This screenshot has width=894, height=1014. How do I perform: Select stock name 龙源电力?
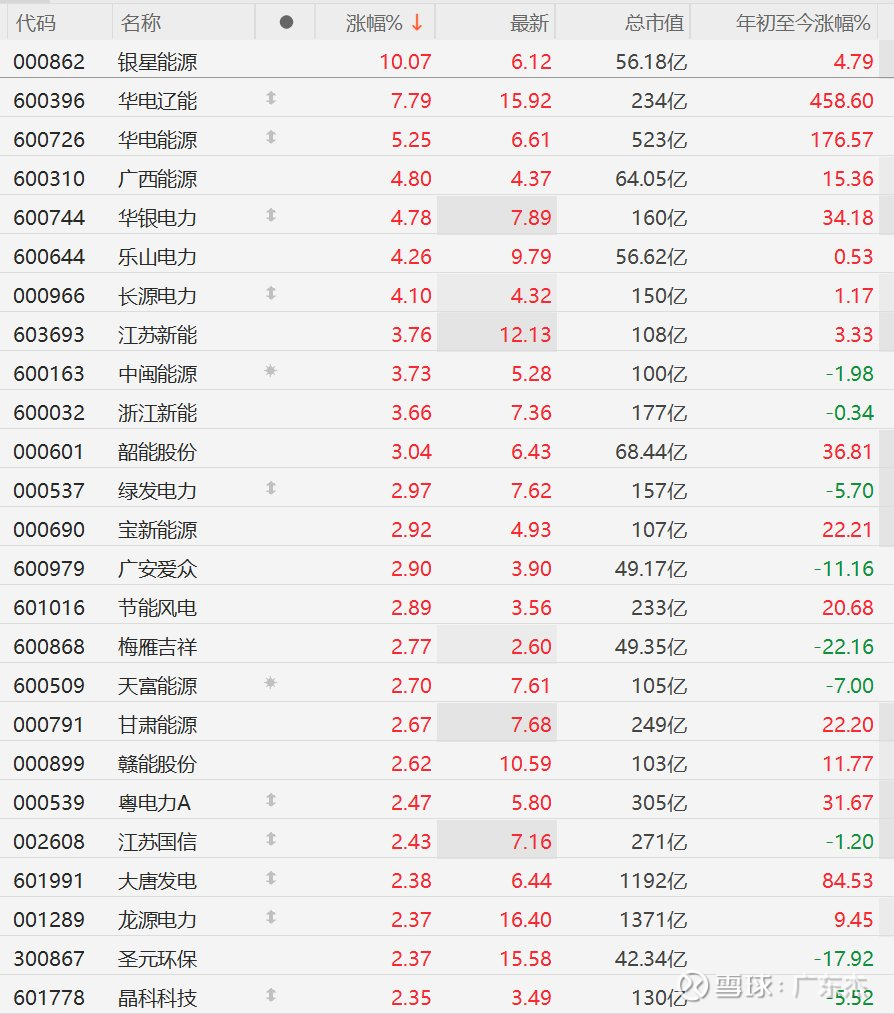click(x=157, y=920)
